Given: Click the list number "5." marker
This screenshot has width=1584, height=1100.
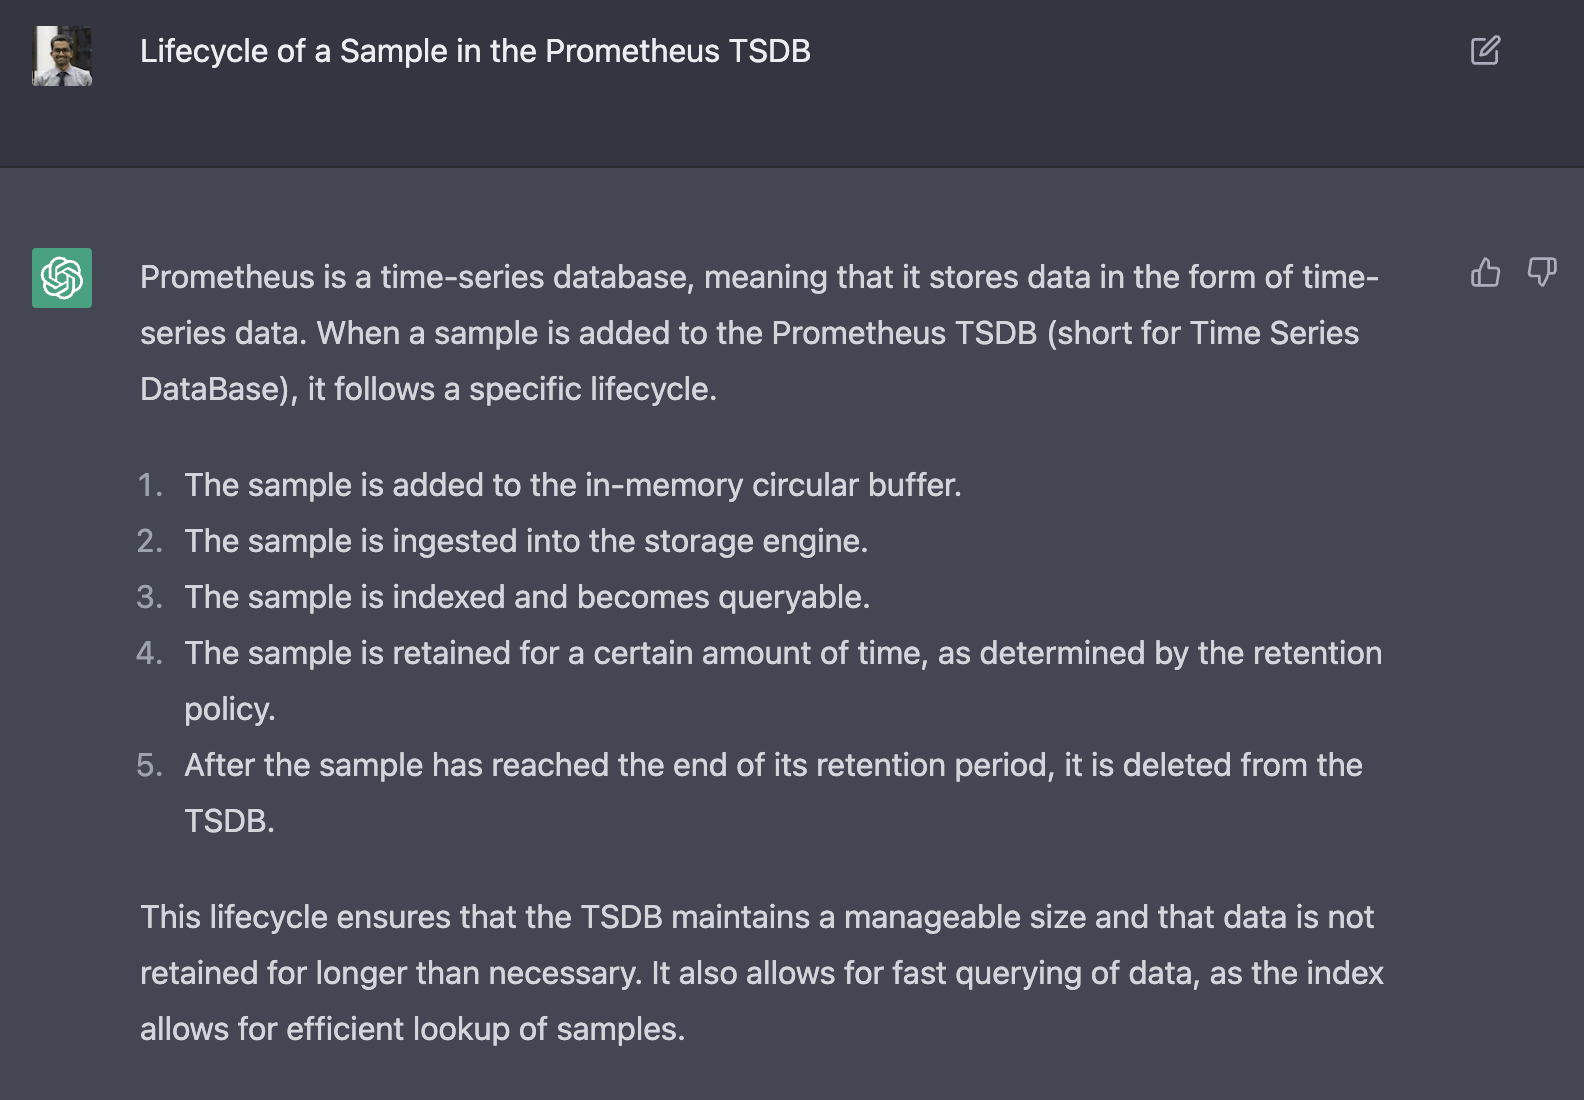Looking at the screenshot, I should click(150, 765).
